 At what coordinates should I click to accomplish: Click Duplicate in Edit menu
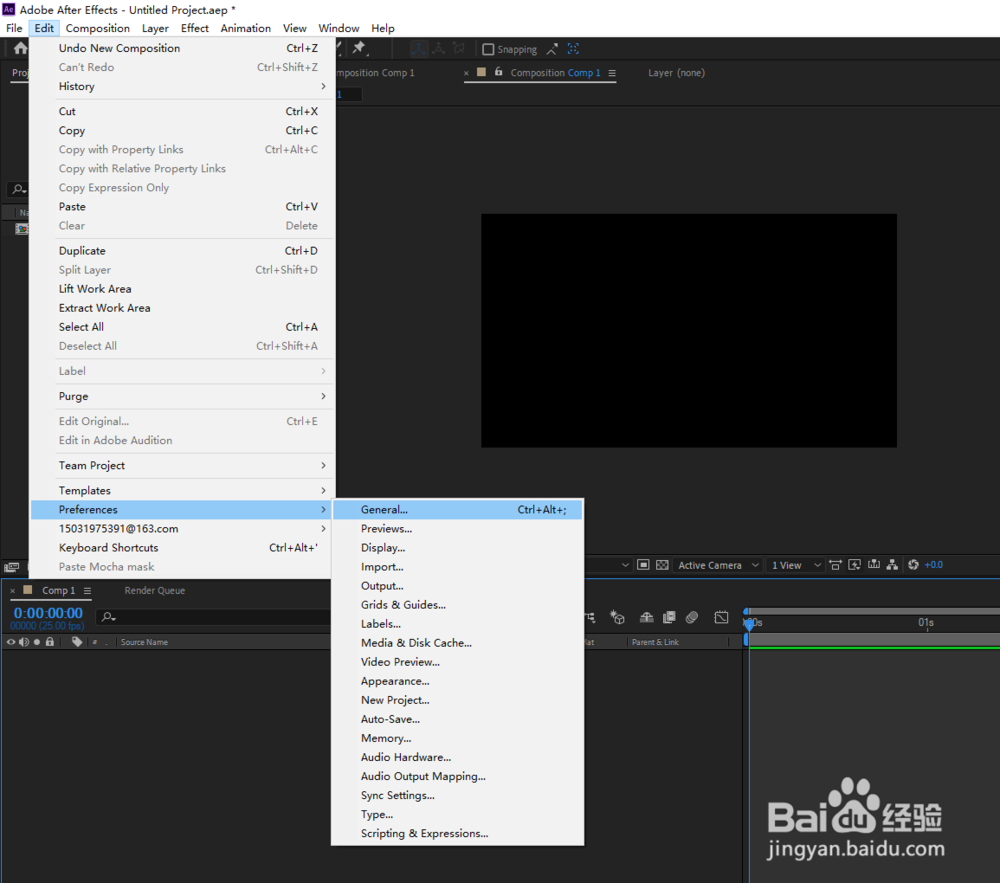click(x=182, y=251)
